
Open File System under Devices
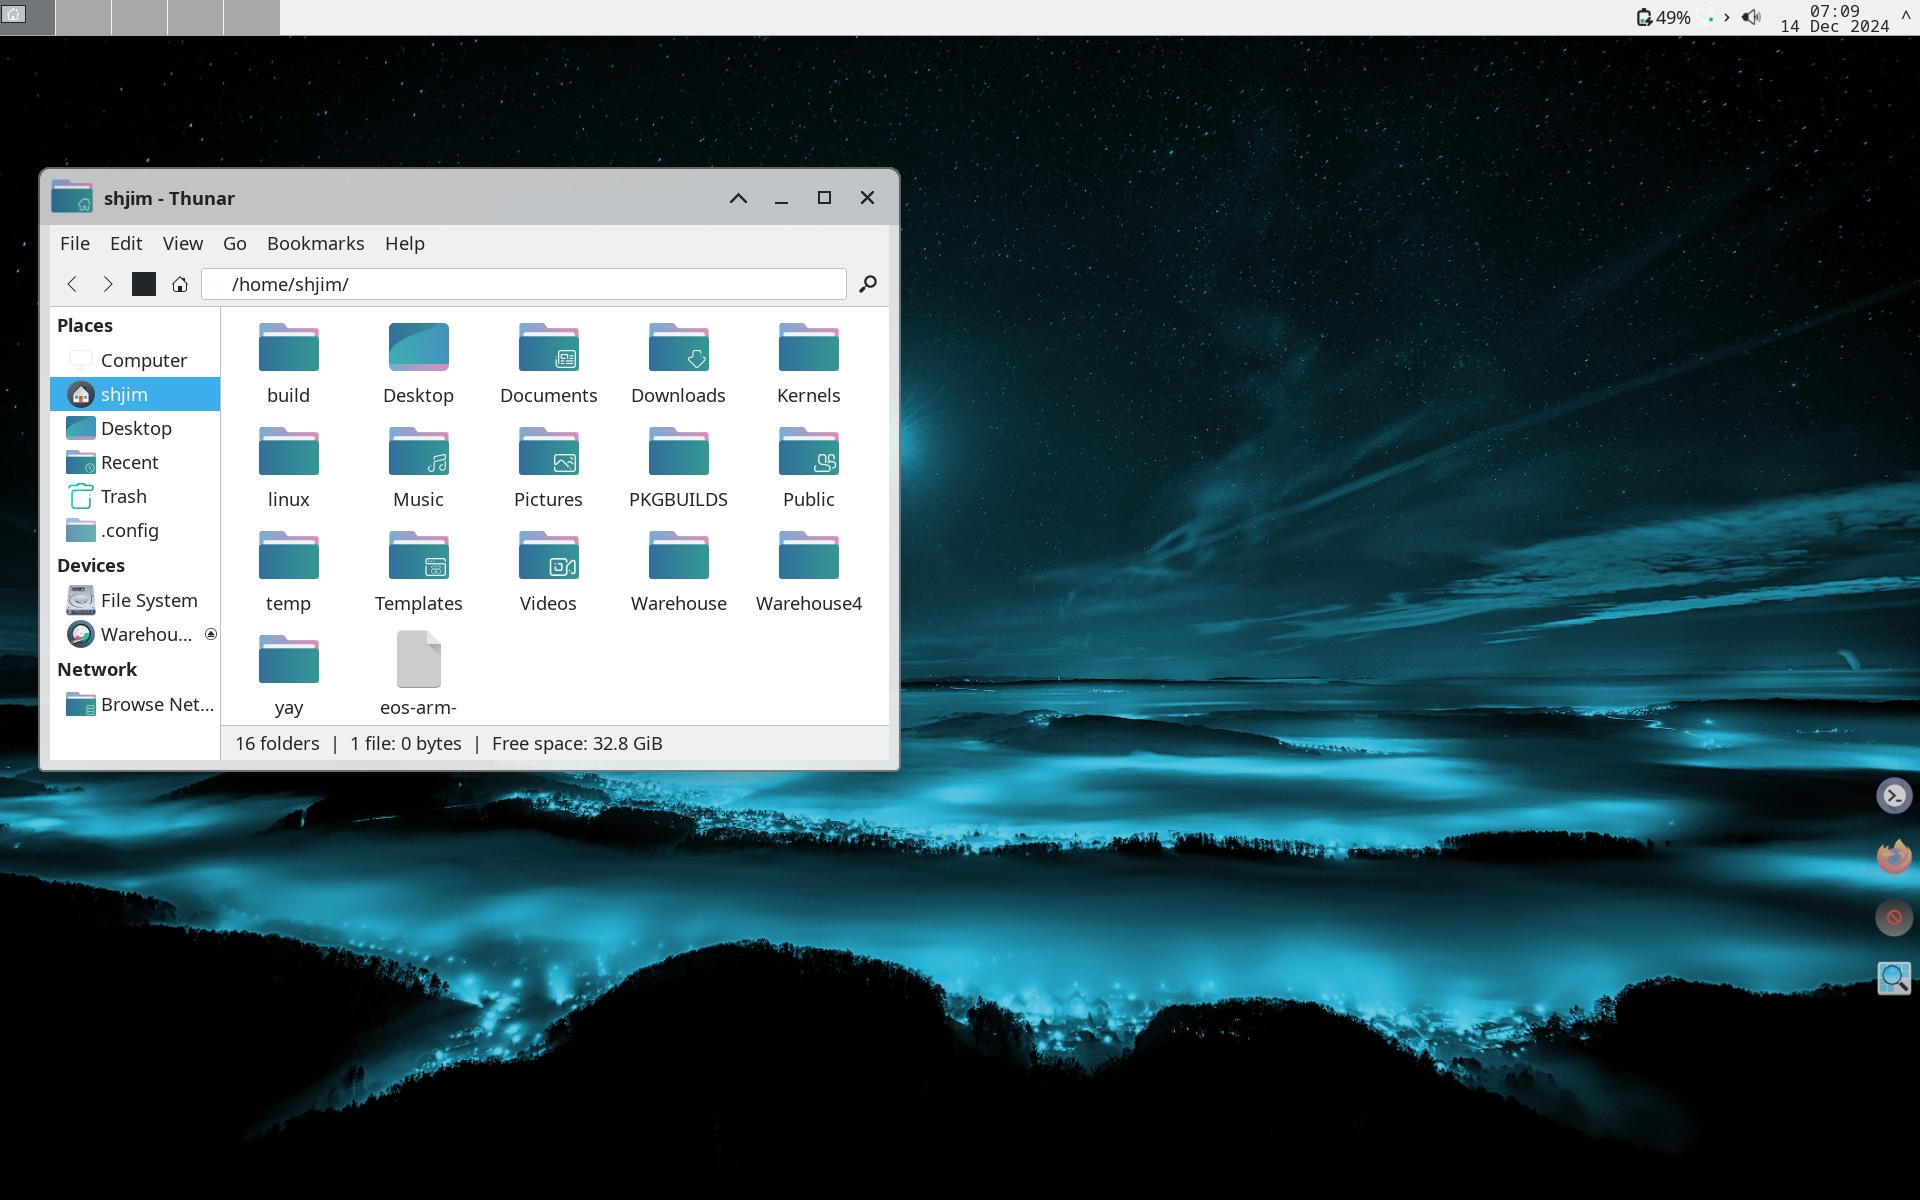point(135,600)
